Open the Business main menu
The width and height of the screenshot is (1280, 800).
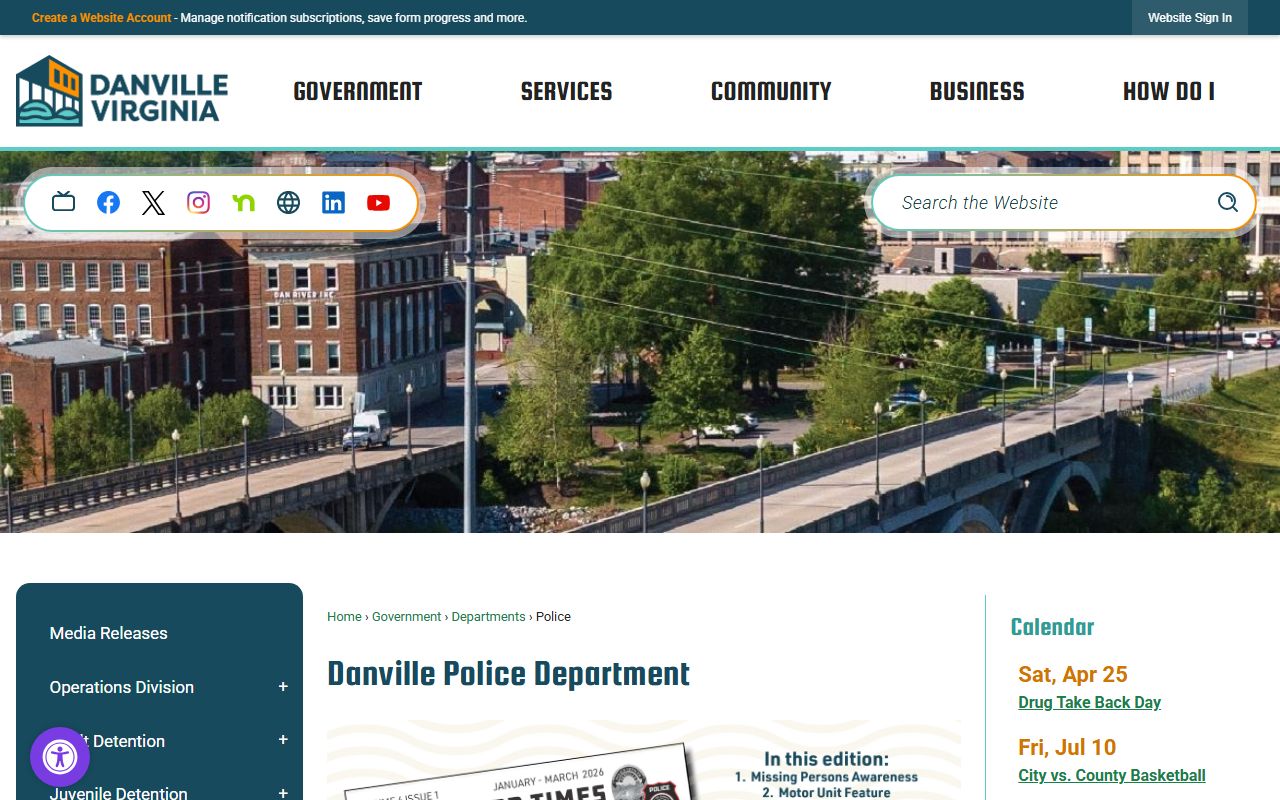[x=977, y=92]
